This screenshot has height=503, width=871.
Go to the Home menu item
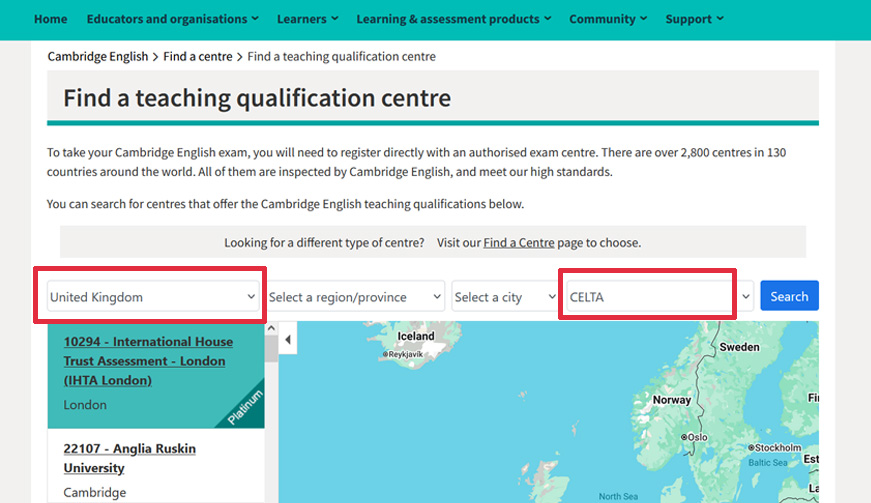pyautogui.click(x=51, y=19)
